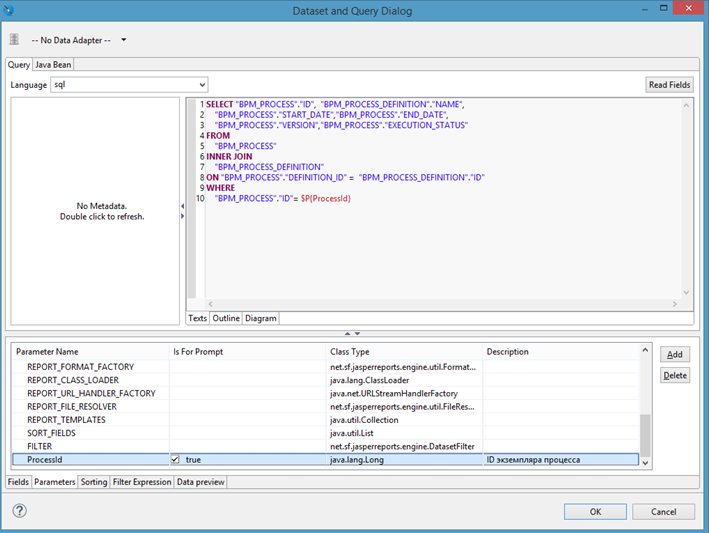Screen dimensions: 709x533
Task: Click the Delete parameter button
Action: pyautogui.click(x=675, y=375)
